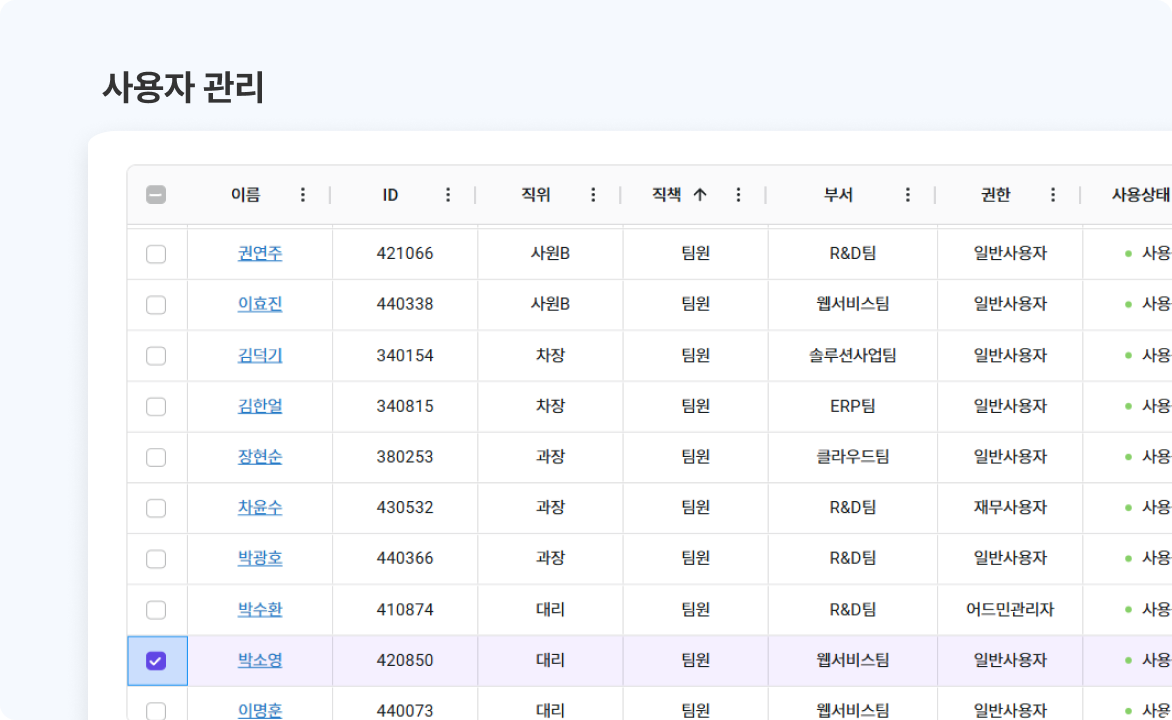Open the ID column options menu
Screen dimensions: 1172x720
(448, 195)
